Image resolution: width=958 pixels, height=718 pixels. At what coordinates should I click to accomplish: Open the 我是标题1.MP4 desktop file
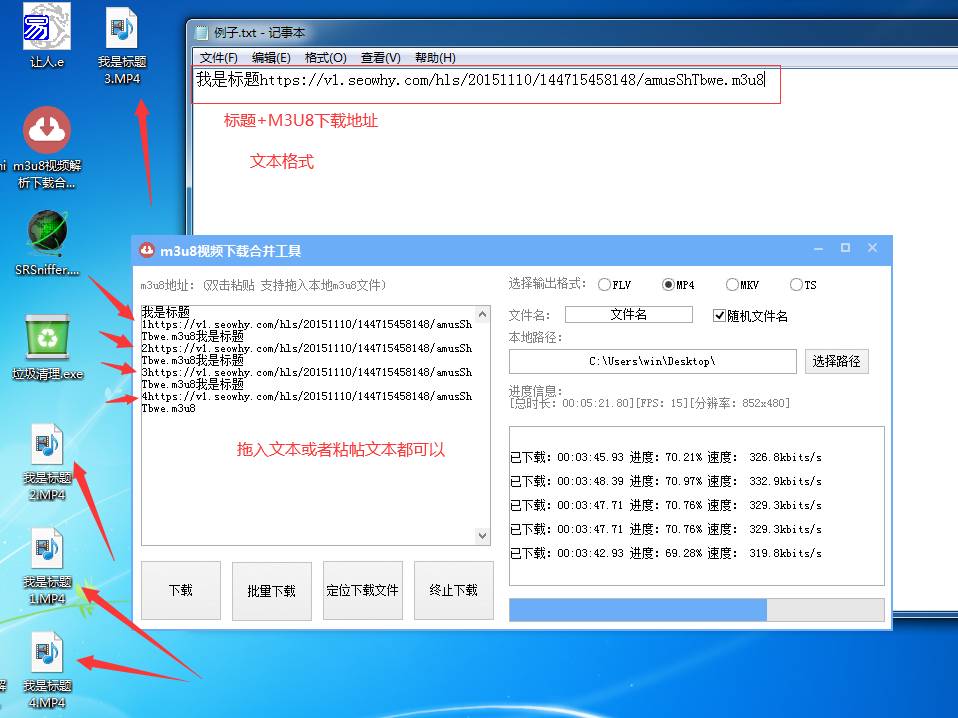tap(47, 552)
